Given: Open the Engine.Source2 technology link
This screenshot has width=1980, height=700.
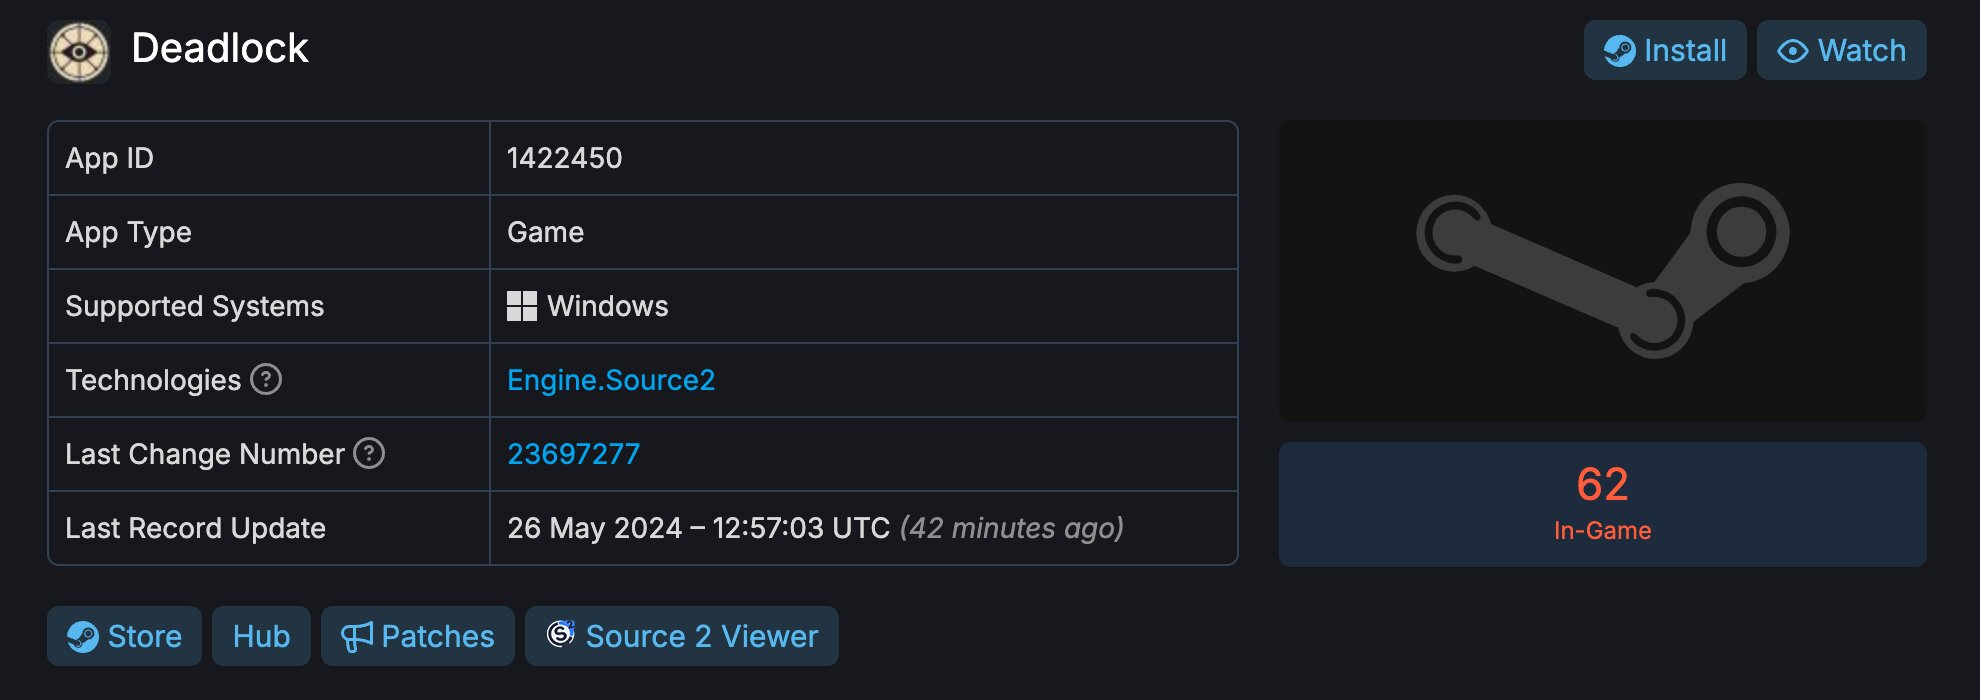Looking at the screenshot, I should pyautogui.click(x=611, y=380).
